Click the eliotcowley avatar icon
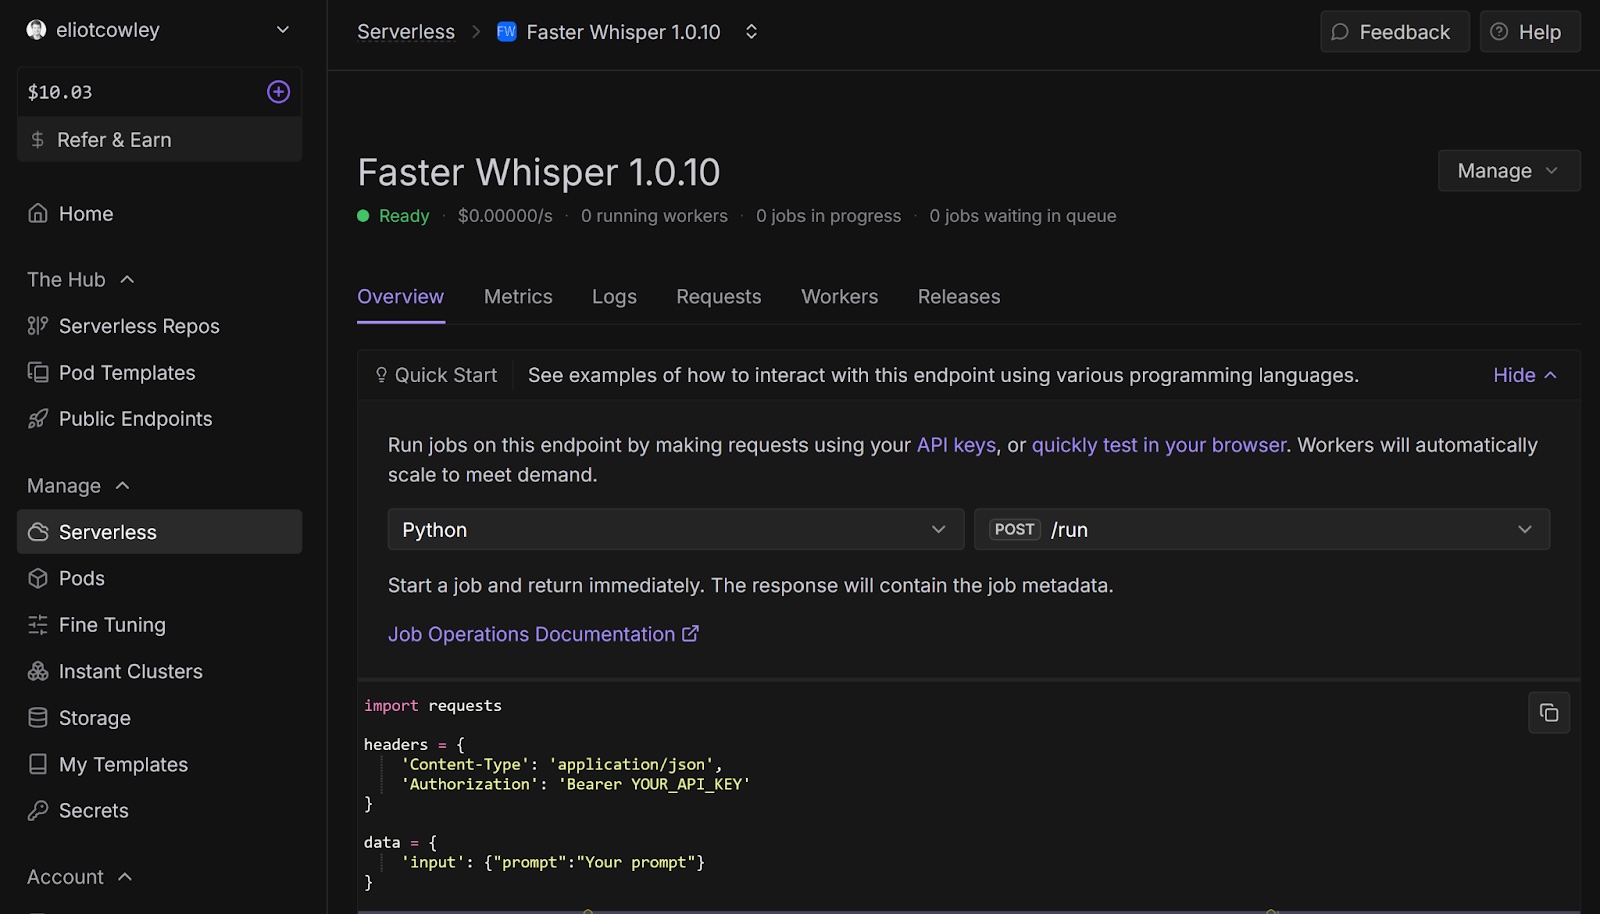This screenshot has height=914, width=1600. (37, 30)
